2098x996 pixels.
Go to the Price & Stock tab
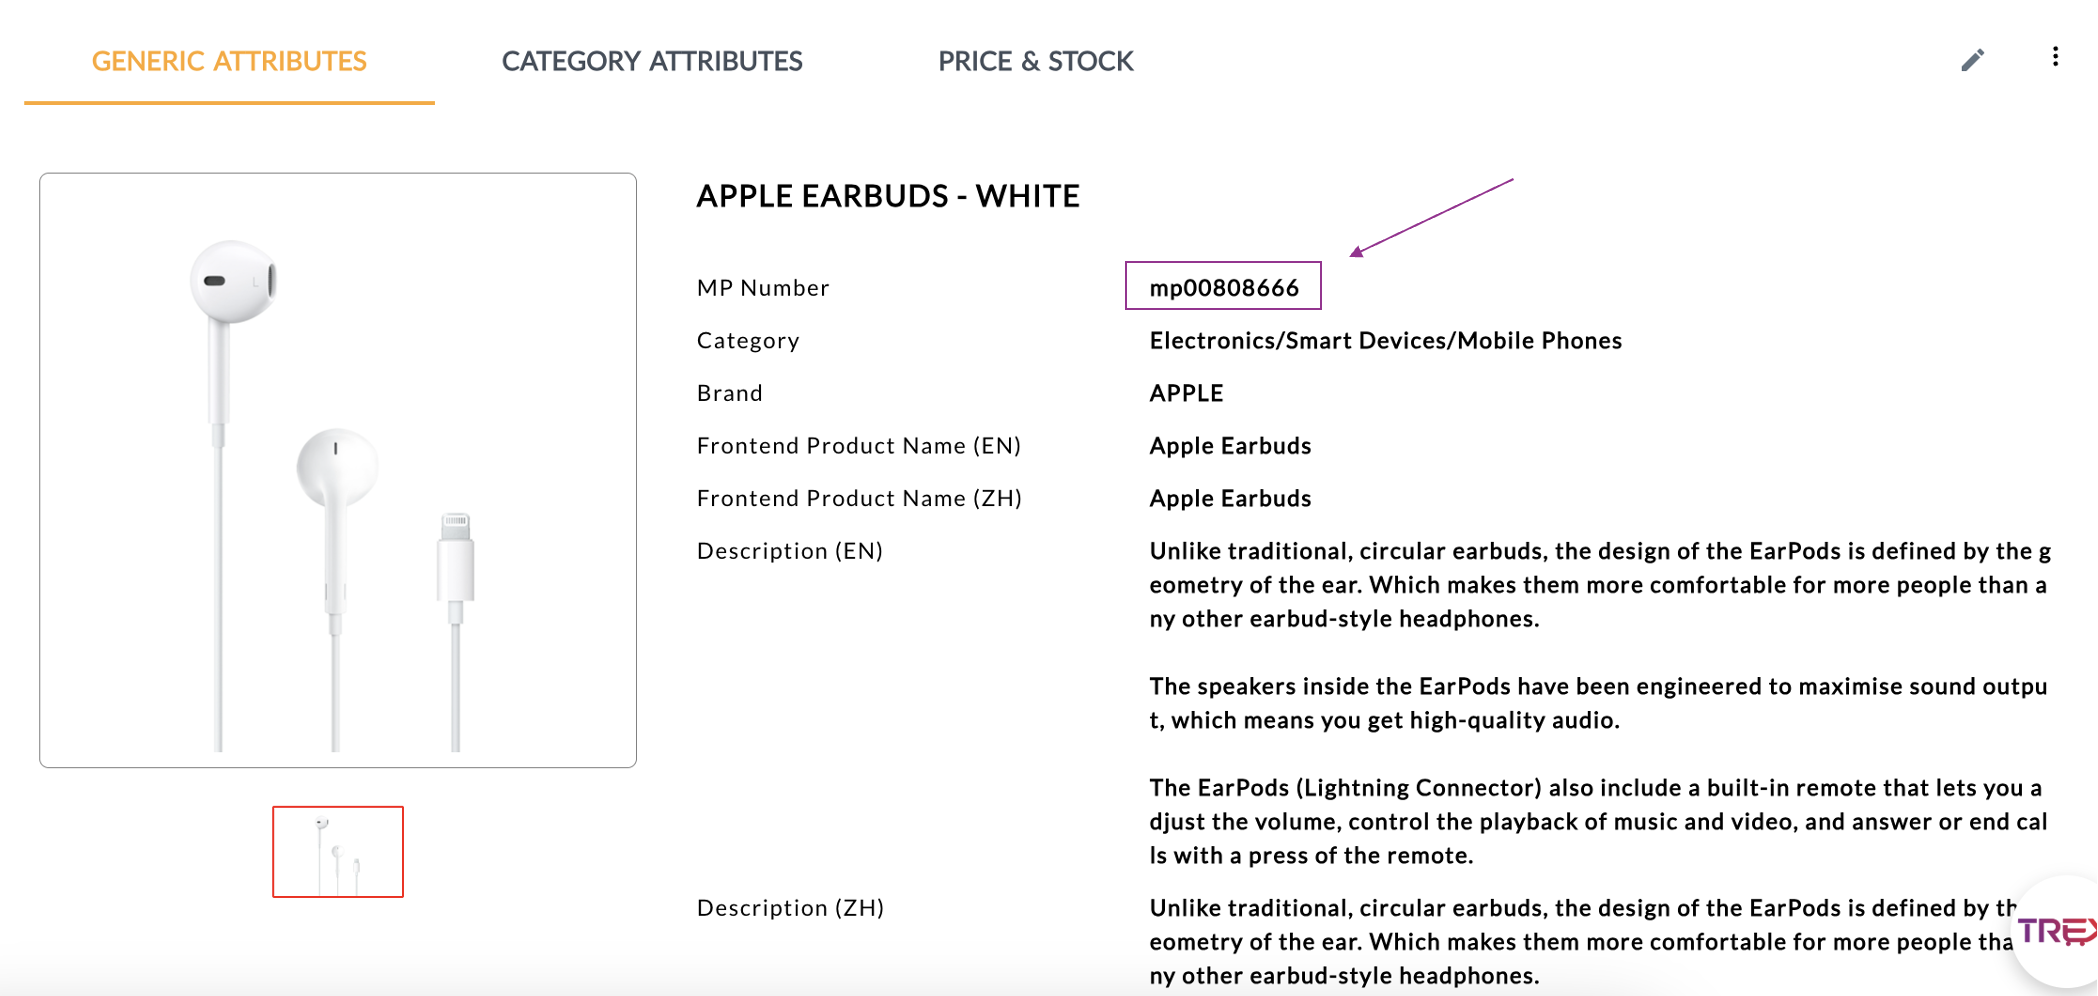(1035, 61)
